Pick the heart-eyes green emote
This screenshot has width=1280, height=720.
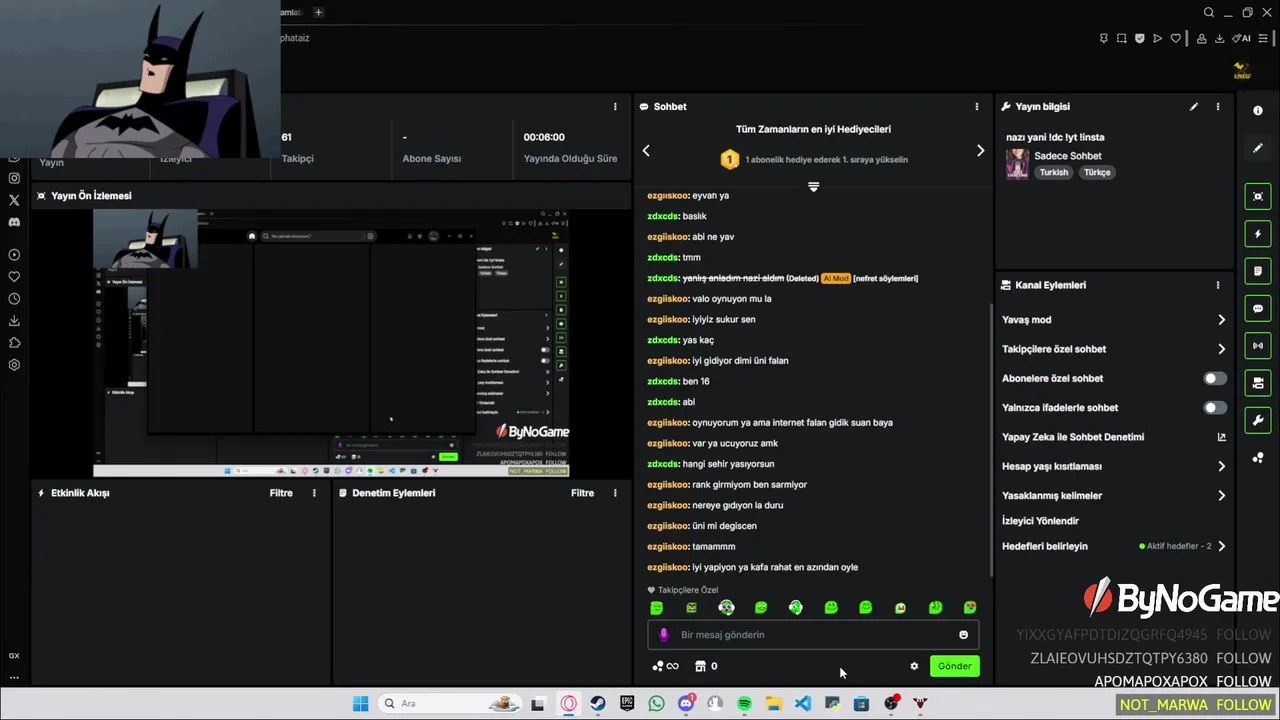(x=970, y=607)
